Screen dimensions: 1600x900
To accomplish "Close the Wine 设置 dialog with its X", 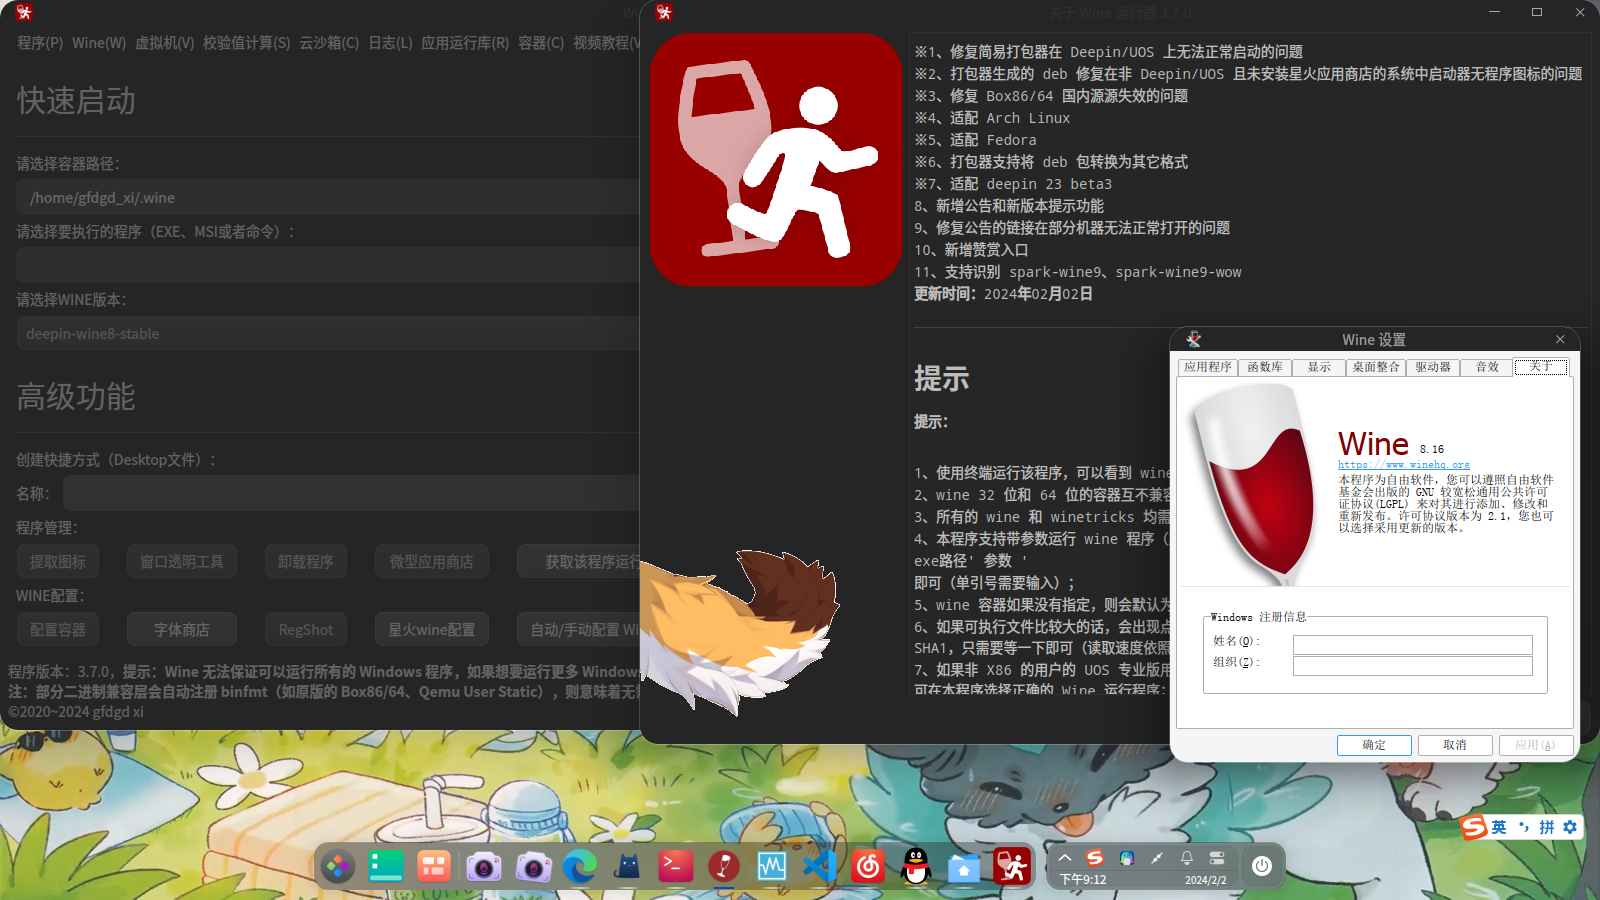I will point(1560,339).
